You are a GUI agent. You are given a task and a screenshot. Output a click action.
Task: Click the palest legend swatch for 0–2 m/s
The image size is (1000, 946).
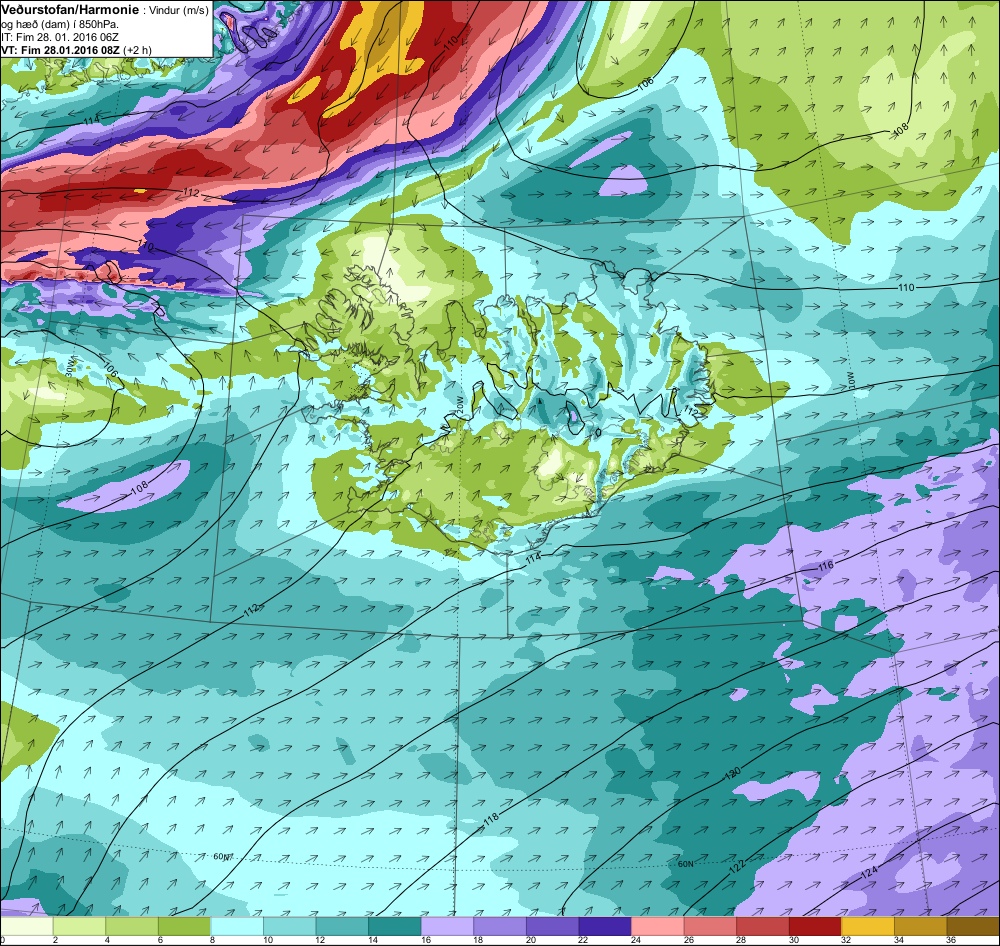pyautogui.click(x=26, y=926)
